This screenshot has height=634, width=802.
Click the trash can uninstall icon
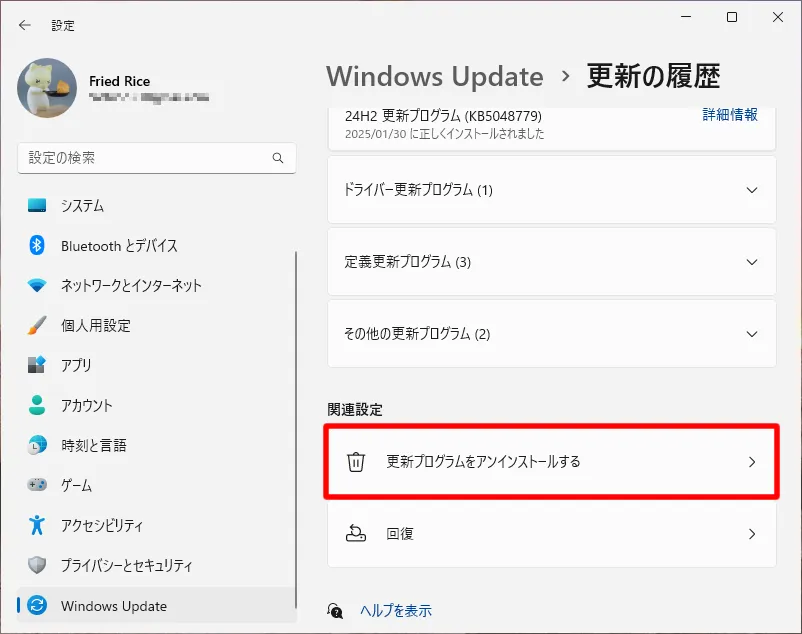point(356,462)
